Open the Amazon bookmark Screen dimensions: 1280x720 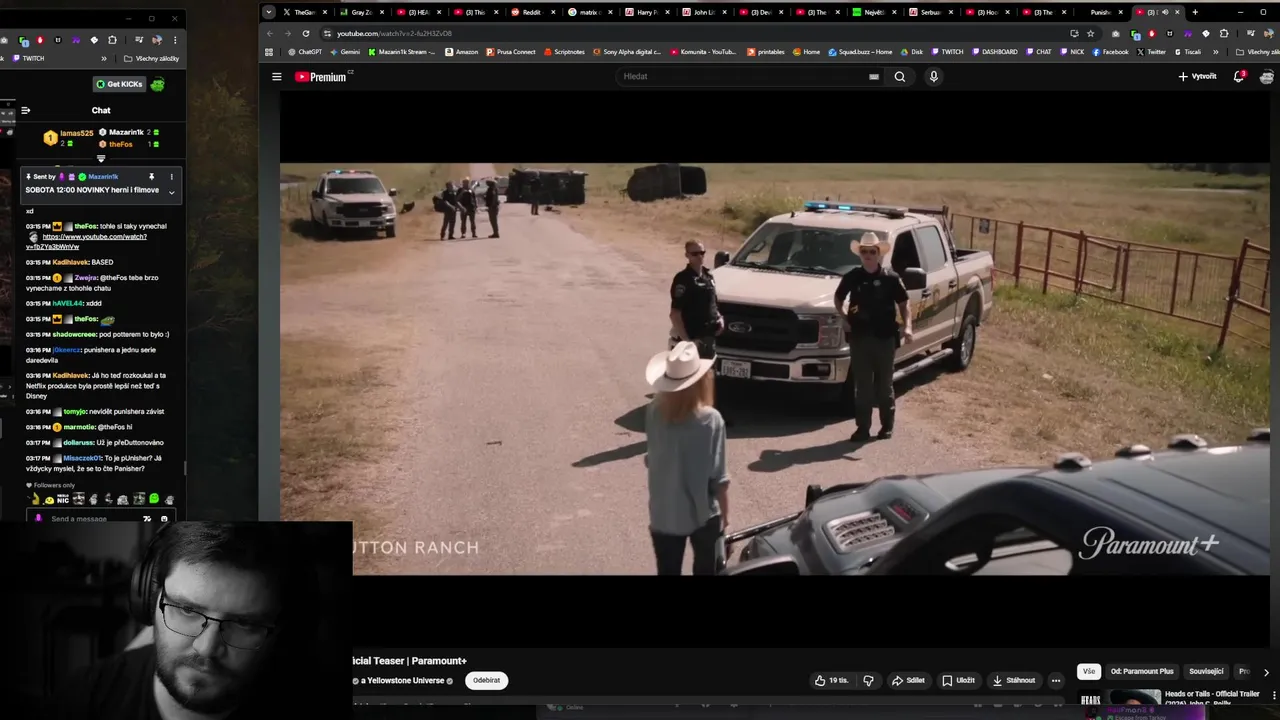(x=461, y=52)
